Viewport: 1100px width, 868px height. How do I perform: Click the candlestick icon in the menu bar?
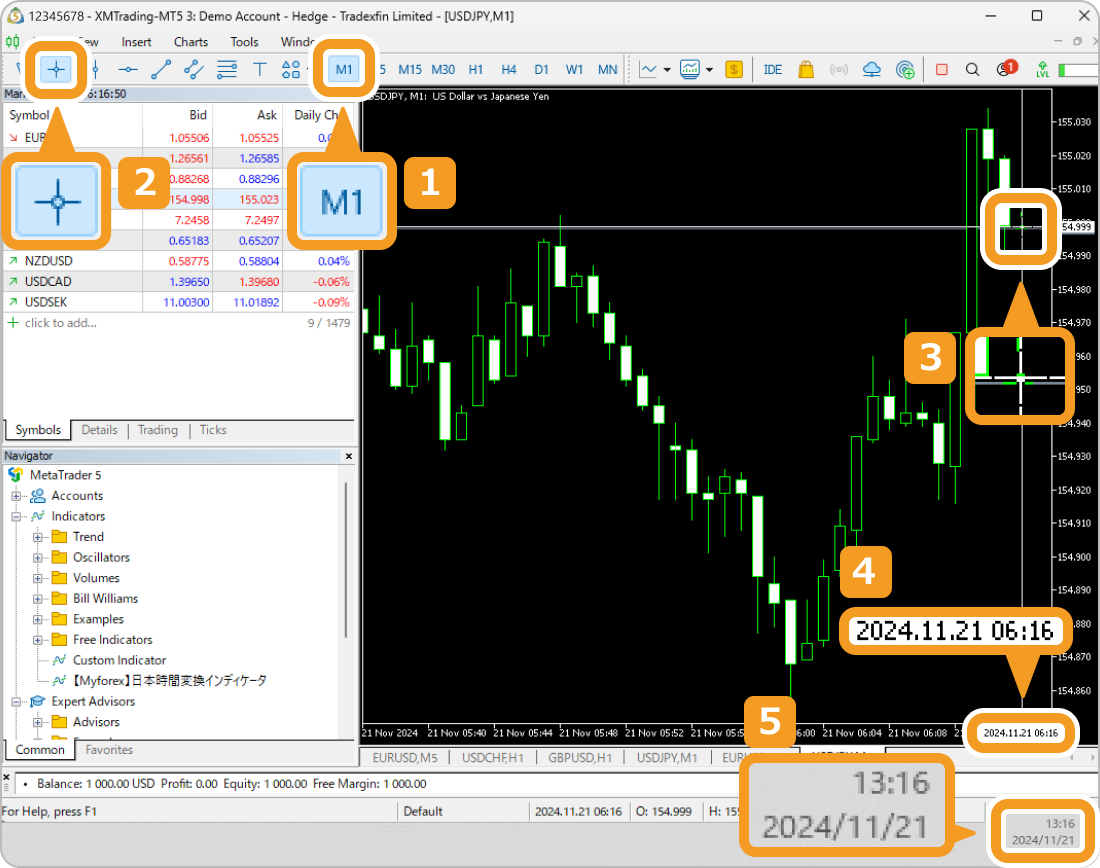(x=13, y=41)
